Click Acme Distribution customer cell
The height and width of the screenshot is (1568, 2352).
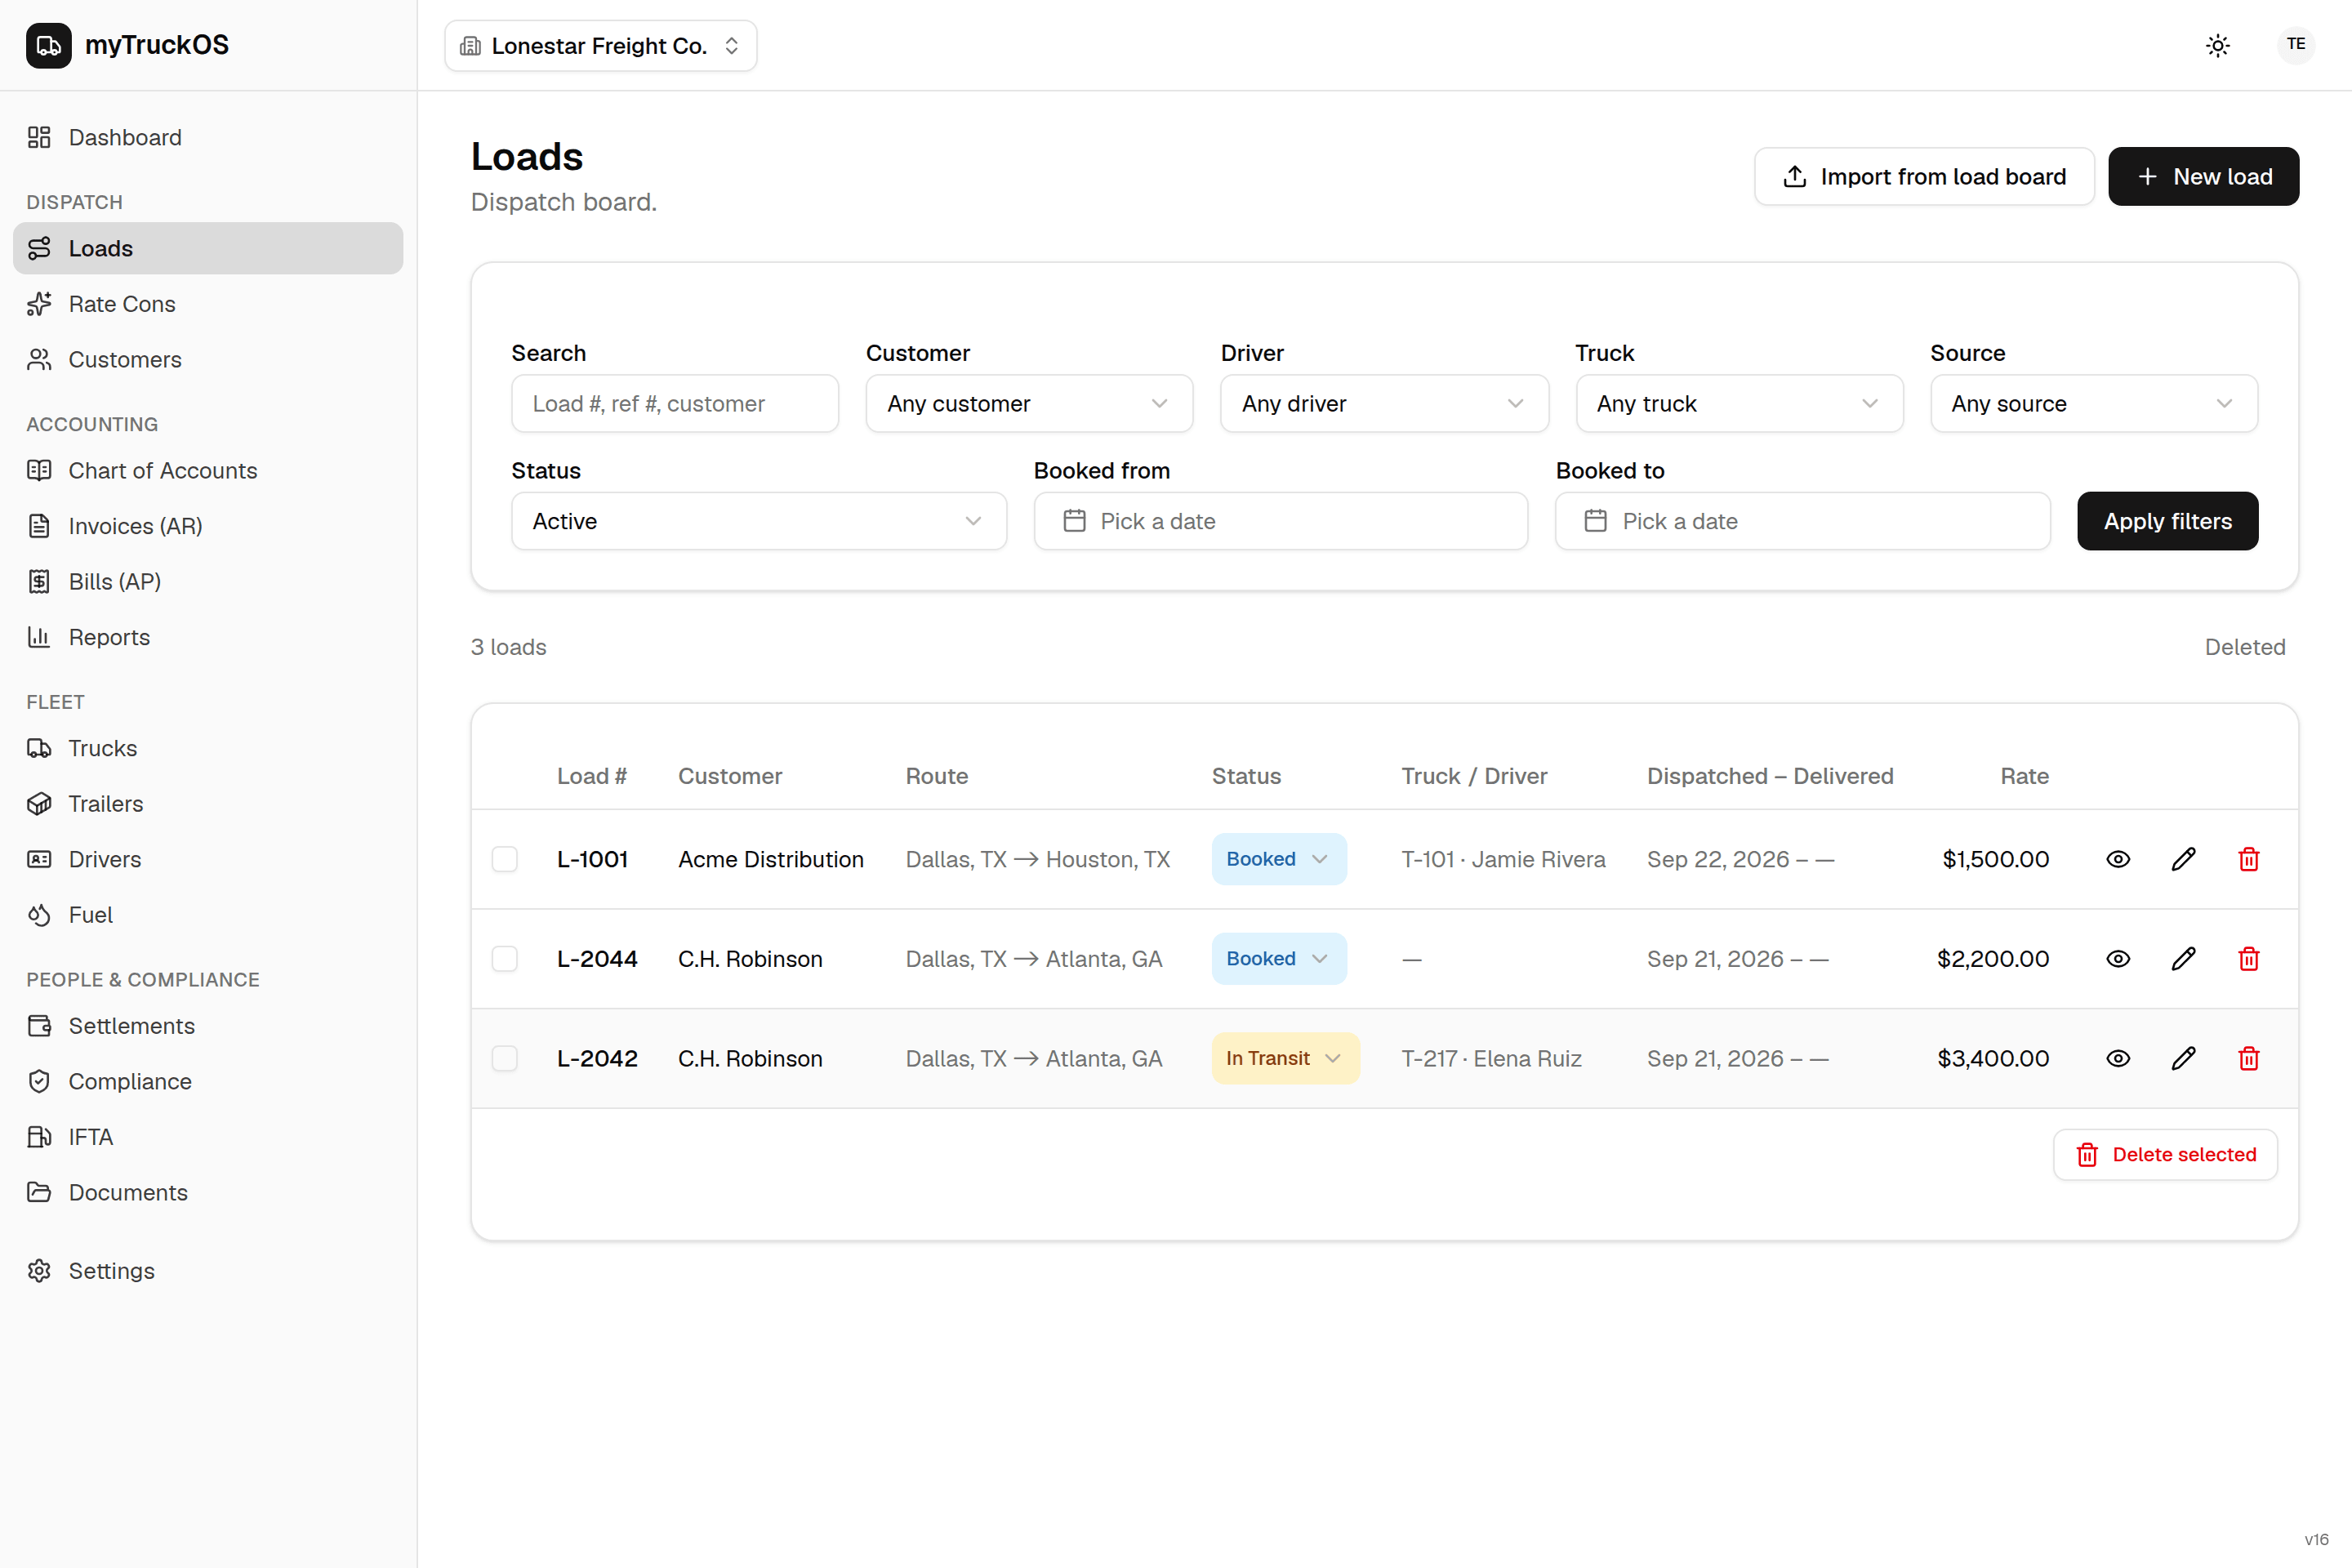[770, 859]
